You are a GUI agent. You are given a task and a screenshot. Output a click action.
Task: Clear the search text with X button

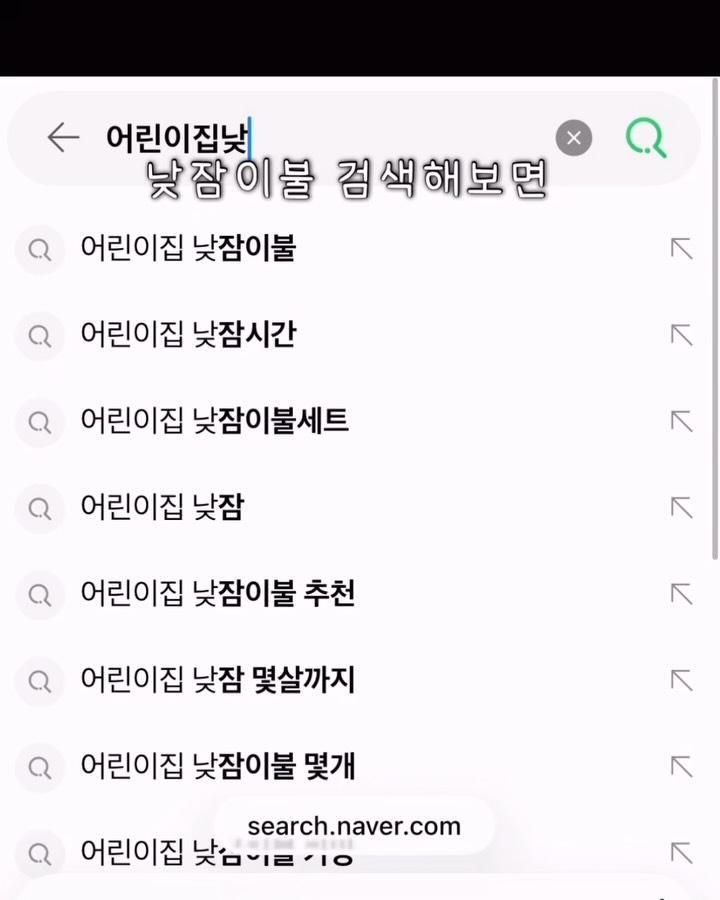click(574, 138)
